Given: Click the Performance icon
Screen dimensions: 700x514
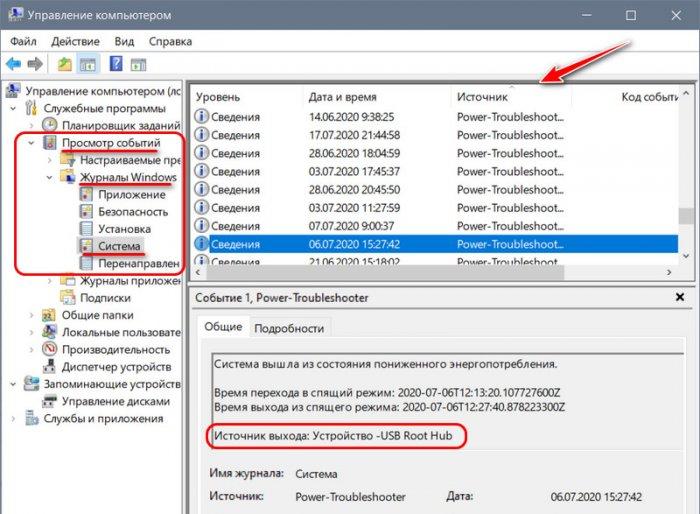Looking at the screenshot, I should (x=49, y=349).
